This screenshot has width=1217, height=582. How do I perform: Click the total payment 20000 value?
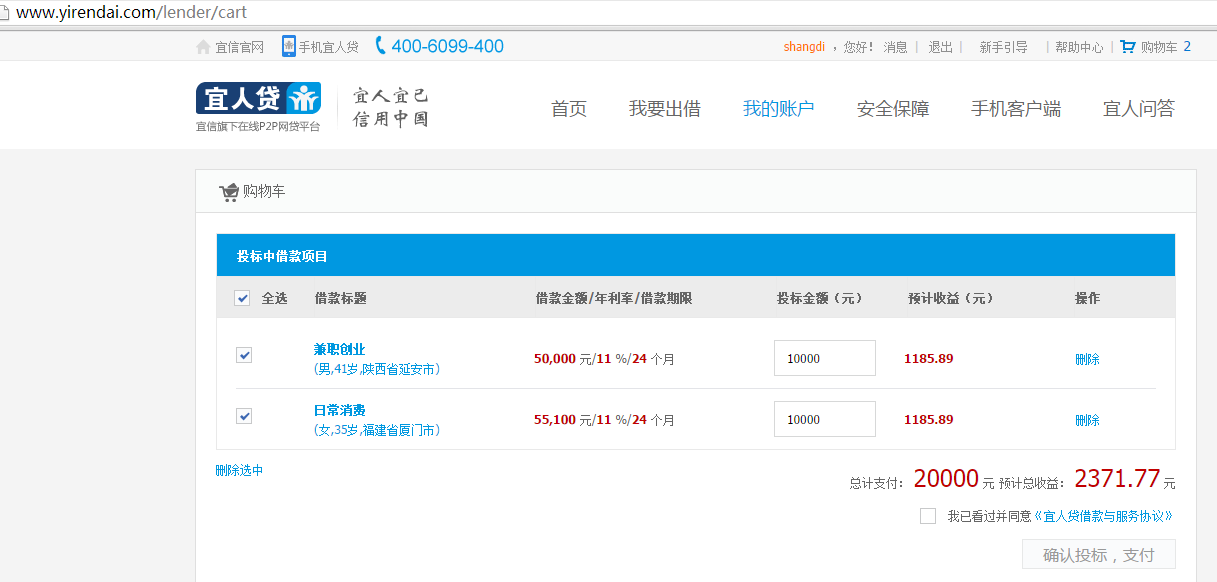point(946,479)
